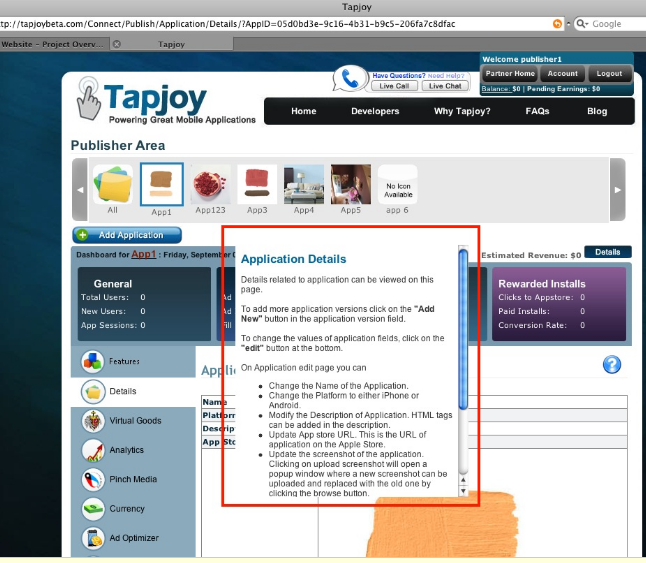Advance app carousel with right arrow

[x=617, y=189]
